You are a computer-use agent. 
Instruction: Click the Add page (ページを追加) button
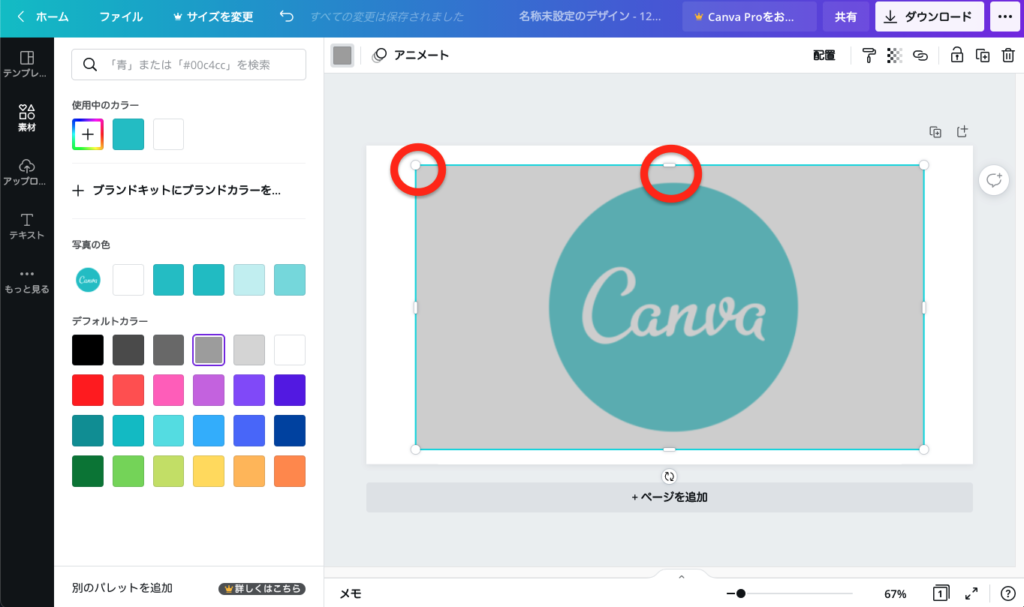[x=669, y=497]
